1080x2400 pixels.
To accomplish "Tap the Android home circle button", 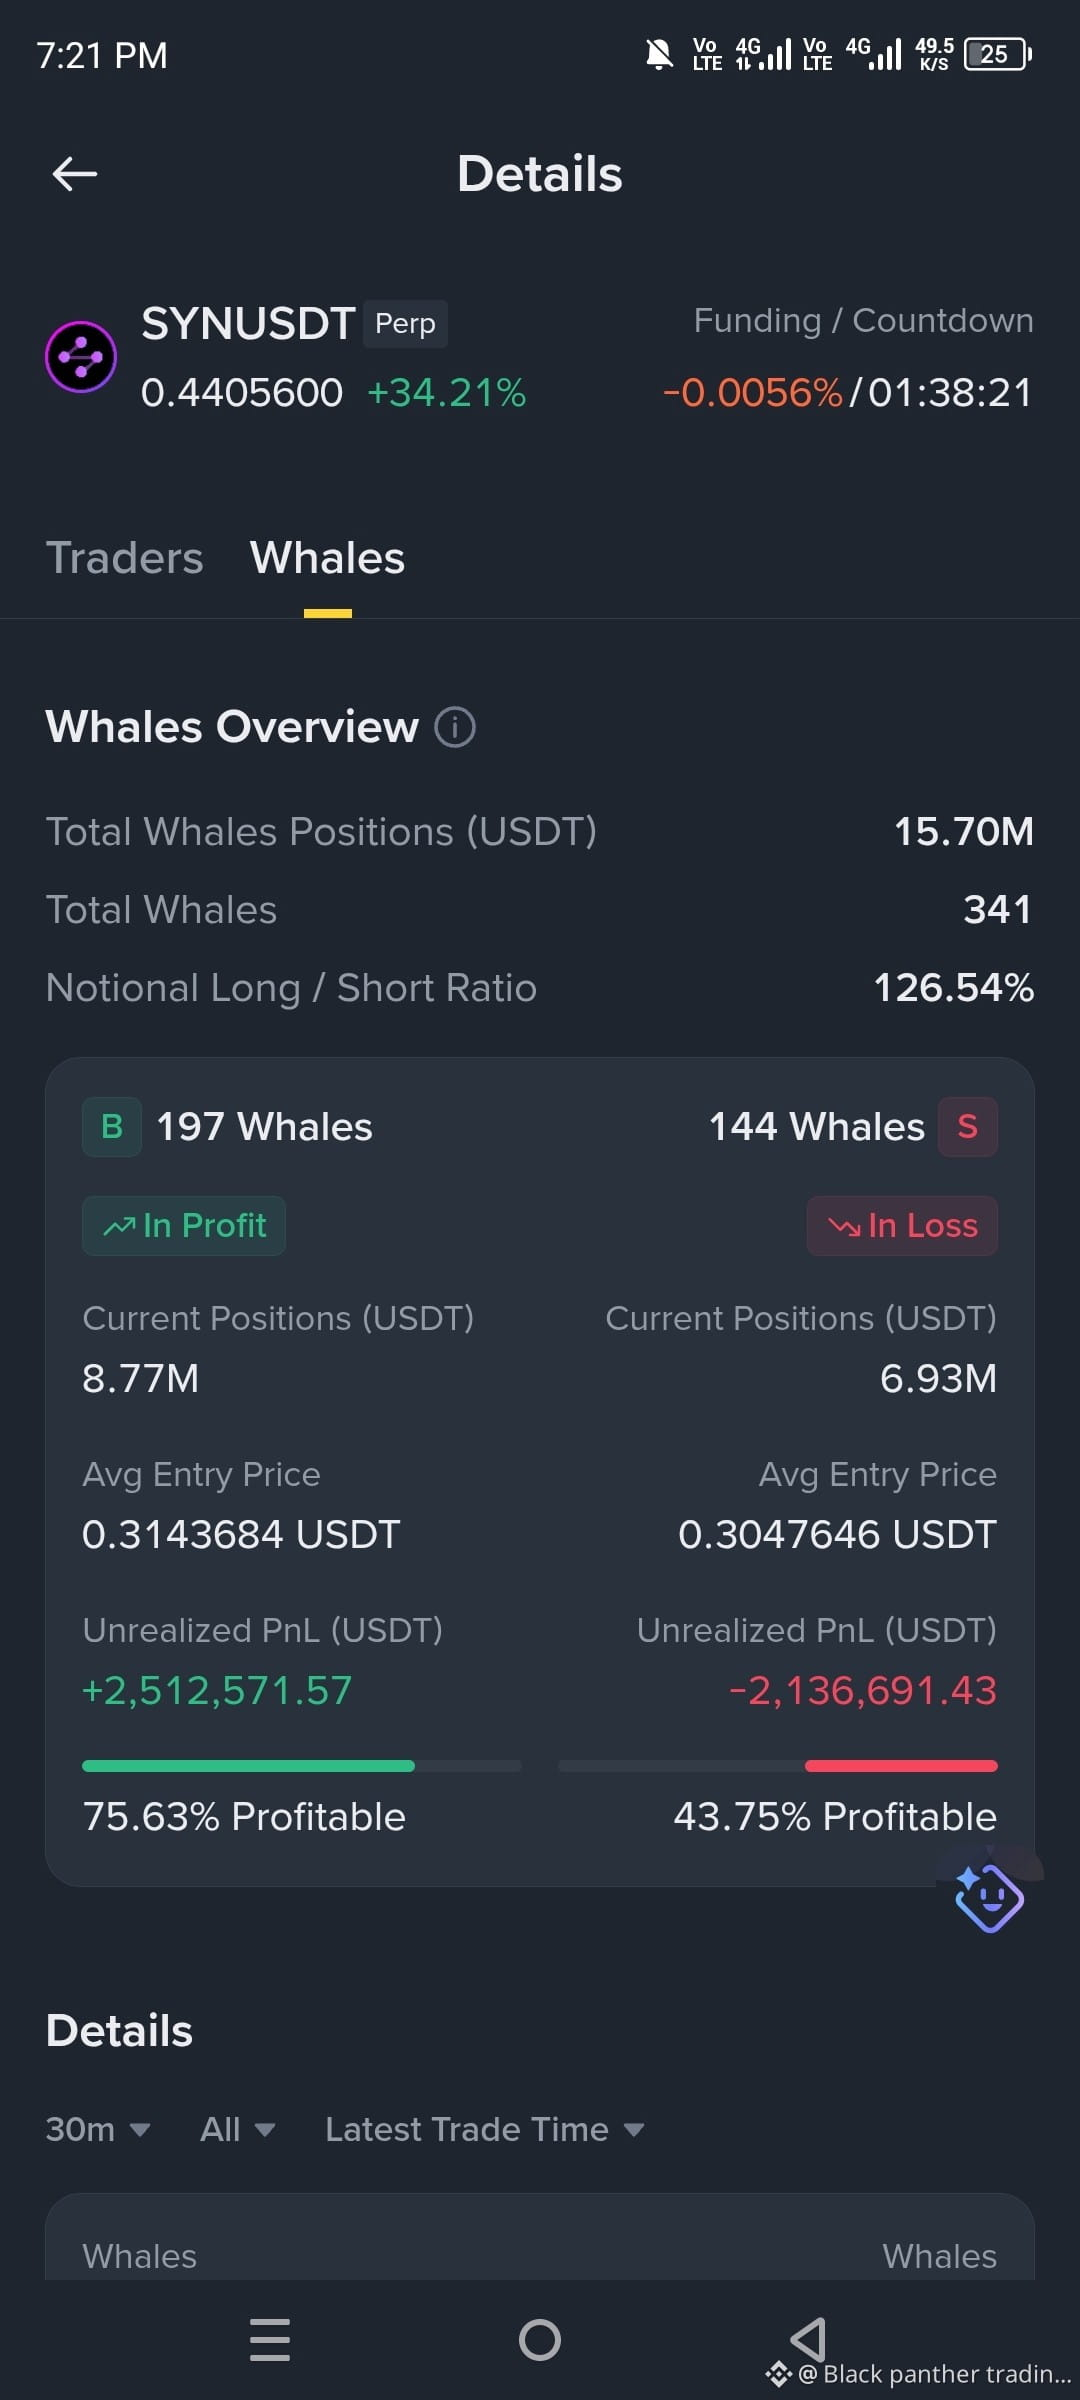I will click(x=540, y=2340).
